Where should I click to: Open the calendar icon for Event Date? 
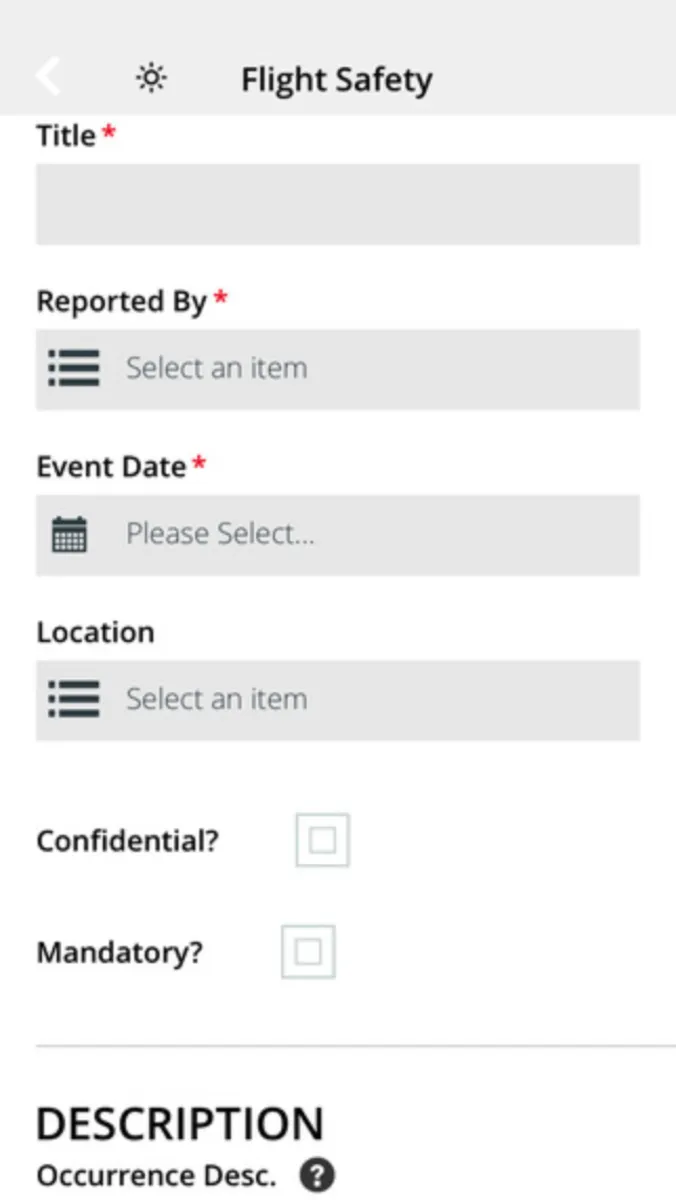pyautogui.click(x=70, y=534)
